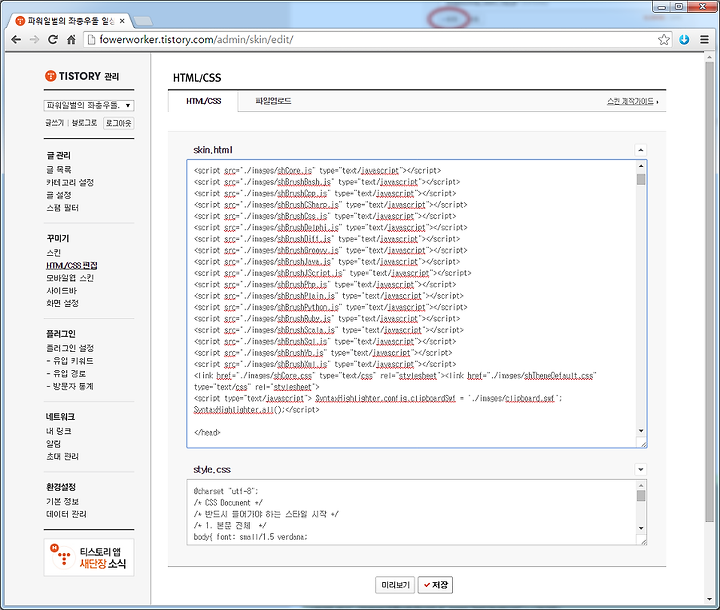Open 글 설정 in sidebar
The height and width of the screenshot is (610, 720).
pos(59,195)
